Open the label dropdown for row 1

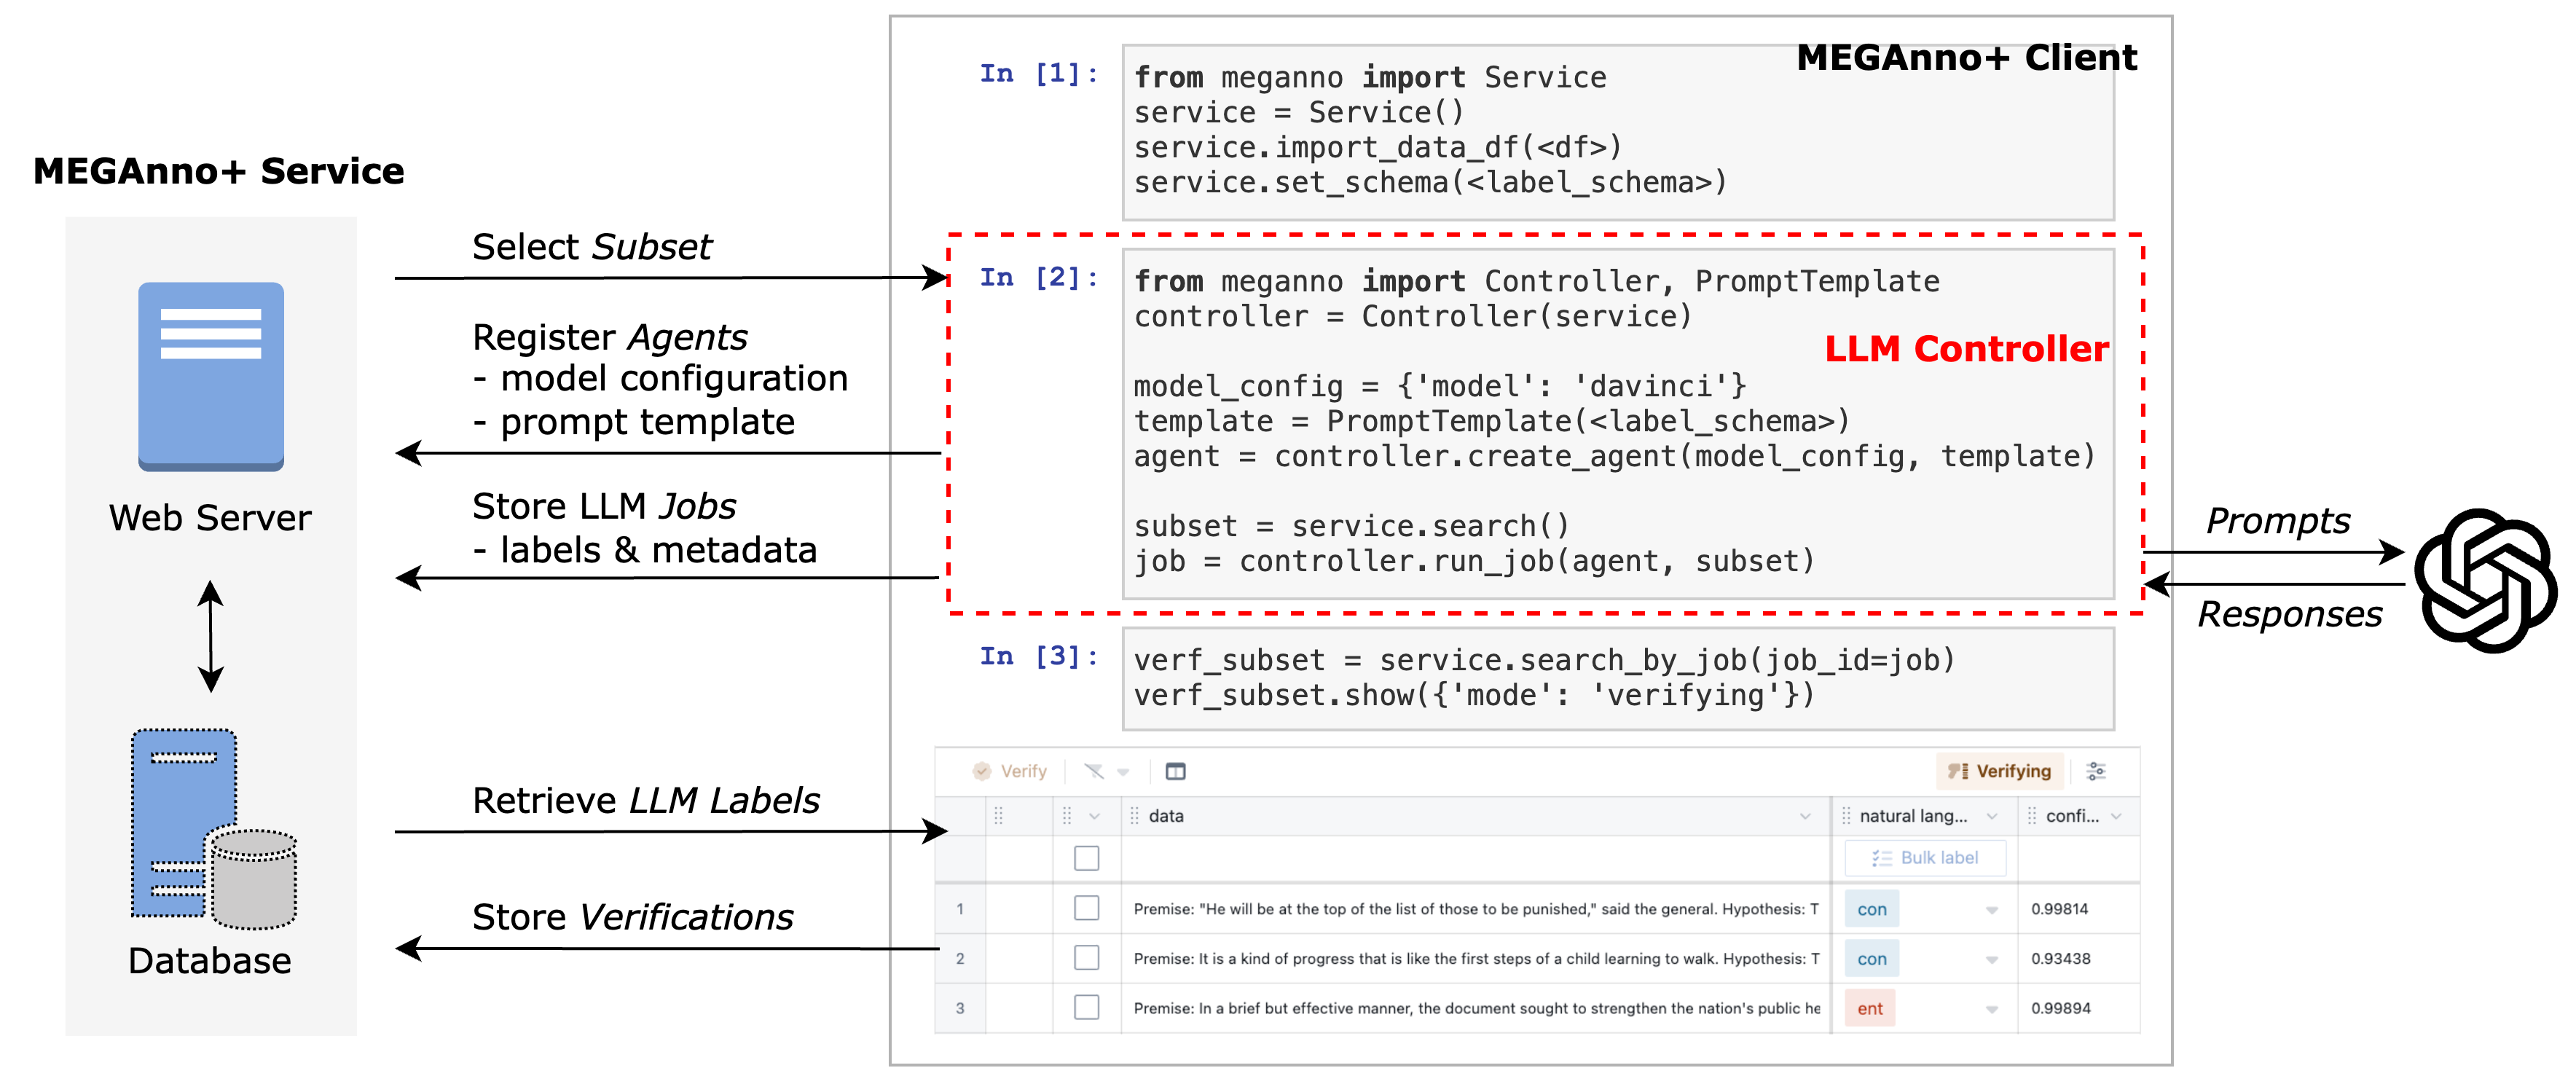click(x=1991, y=910)
